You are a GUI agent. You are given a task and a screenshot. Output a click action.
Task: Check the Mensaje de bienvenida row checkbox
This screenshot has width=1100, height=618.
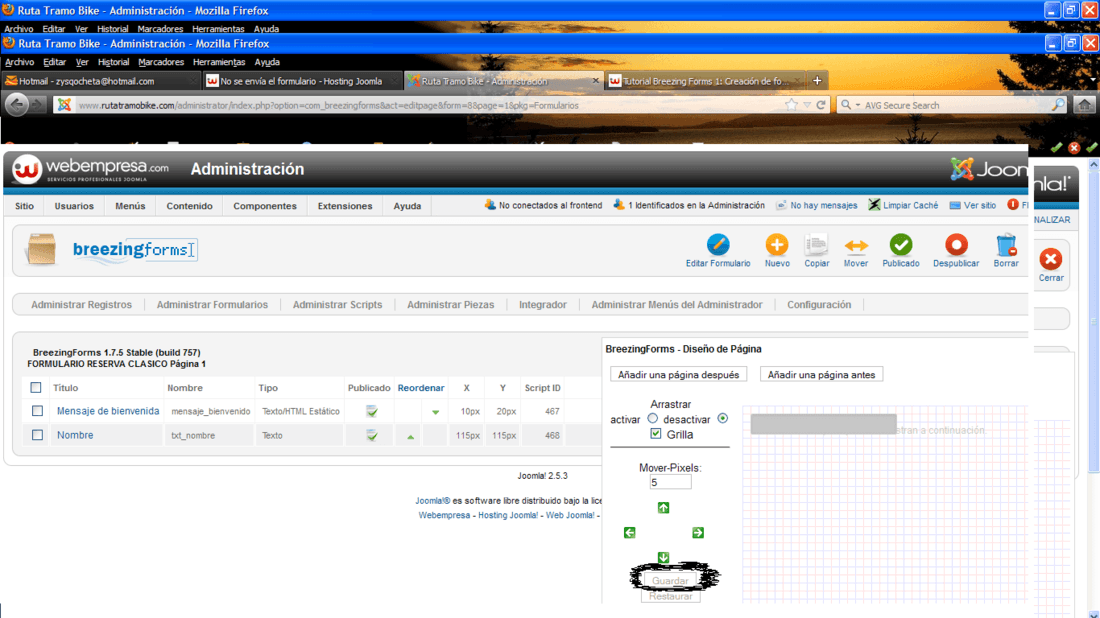coord(37,411)
